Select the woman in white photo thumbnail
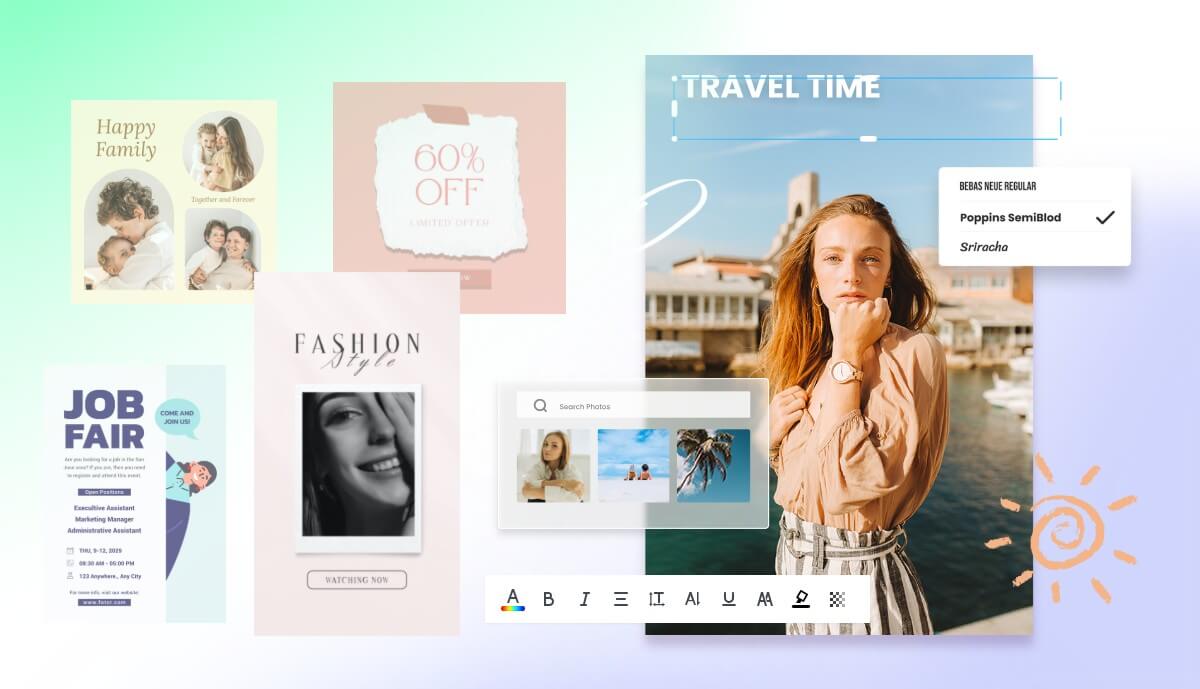Image resolution: width=1200 pixels, height=689 pixels. point(553,465)
